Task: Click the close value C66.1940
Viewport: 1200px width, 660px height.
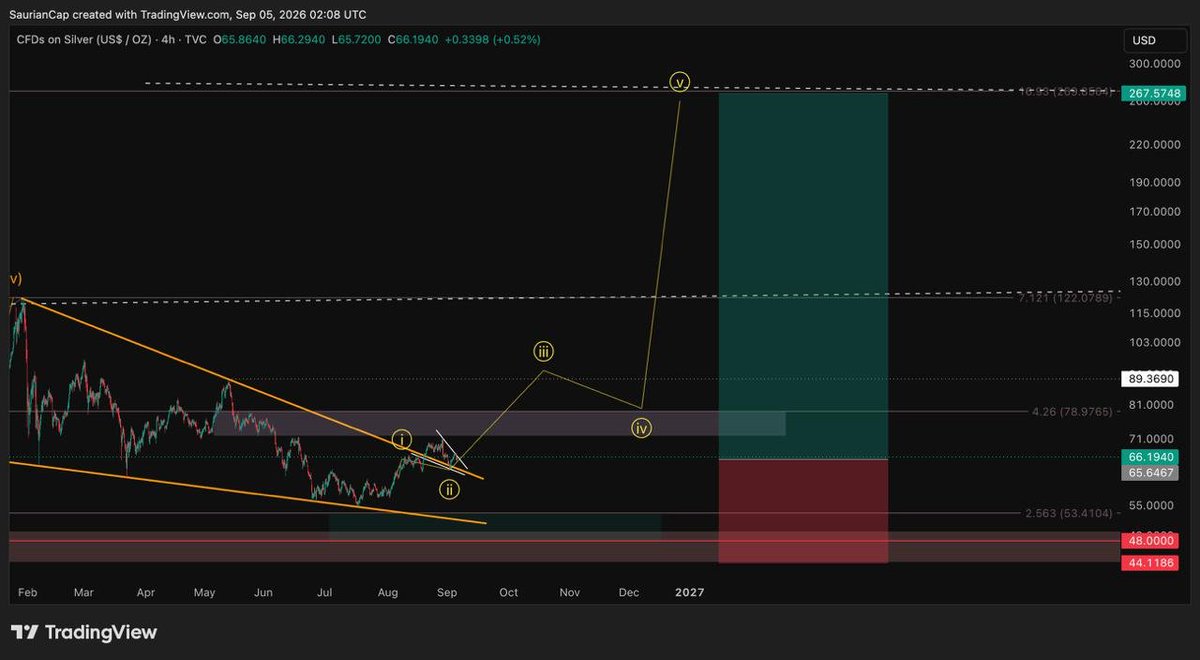Action: (414, 40)
